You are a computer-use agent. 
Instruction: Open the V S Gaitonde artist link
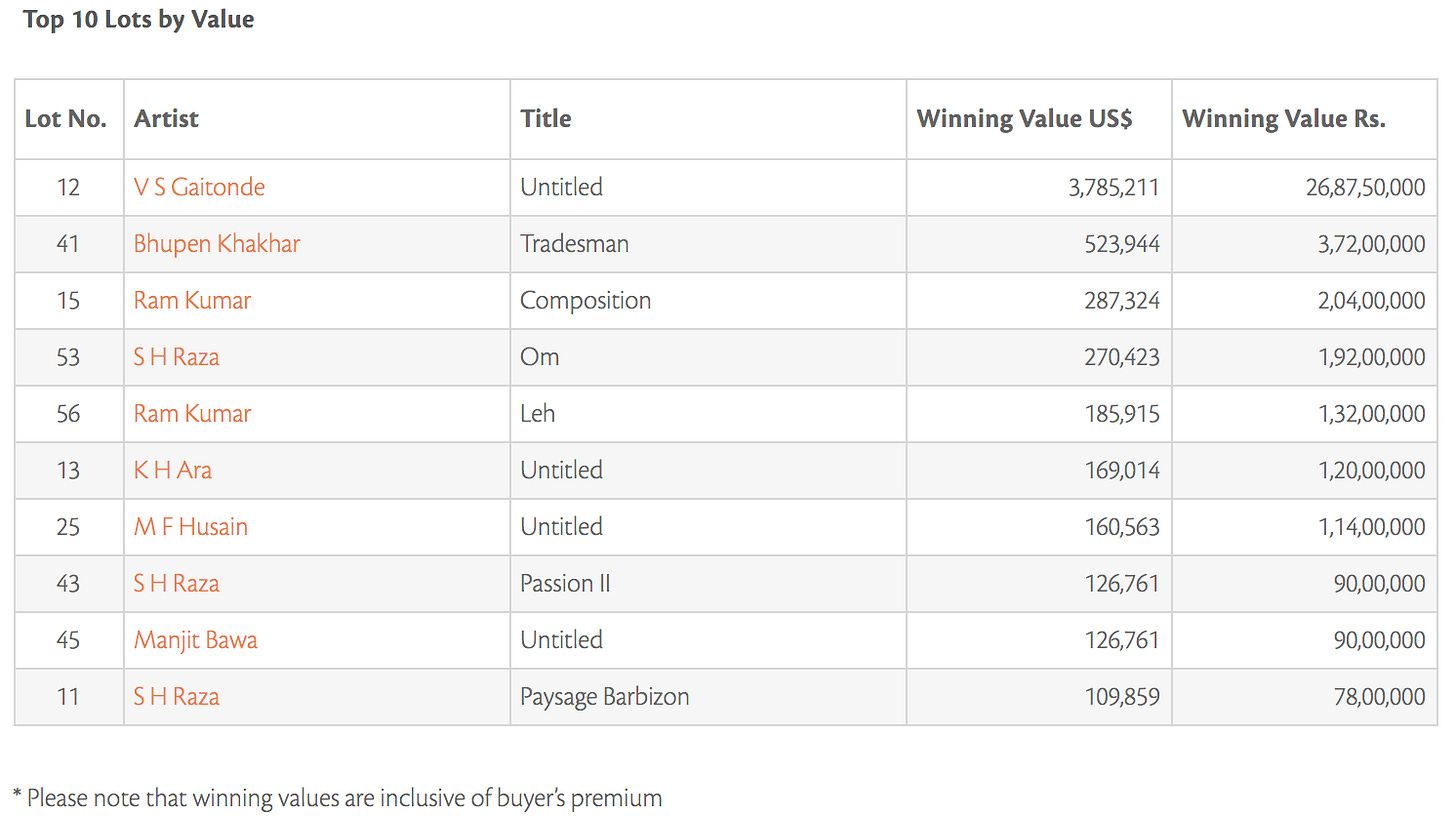click(x=199, y=187)
